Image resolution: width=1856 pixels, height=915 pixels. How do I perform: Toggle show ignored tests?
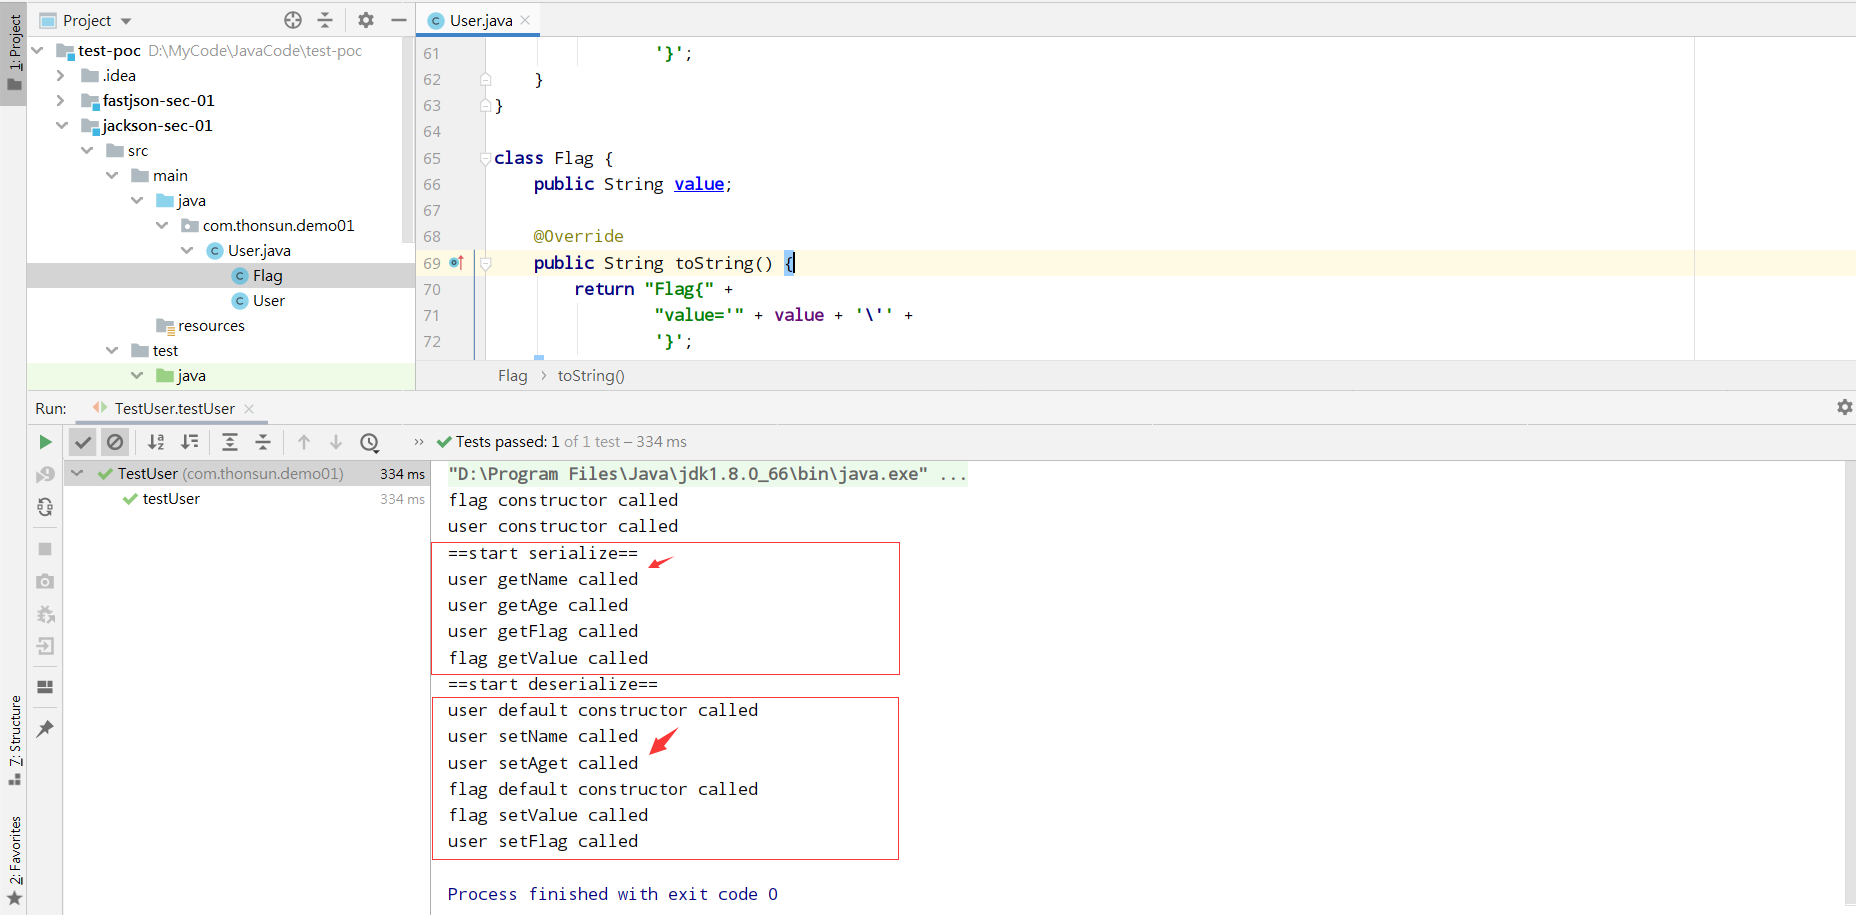(115, 442)
